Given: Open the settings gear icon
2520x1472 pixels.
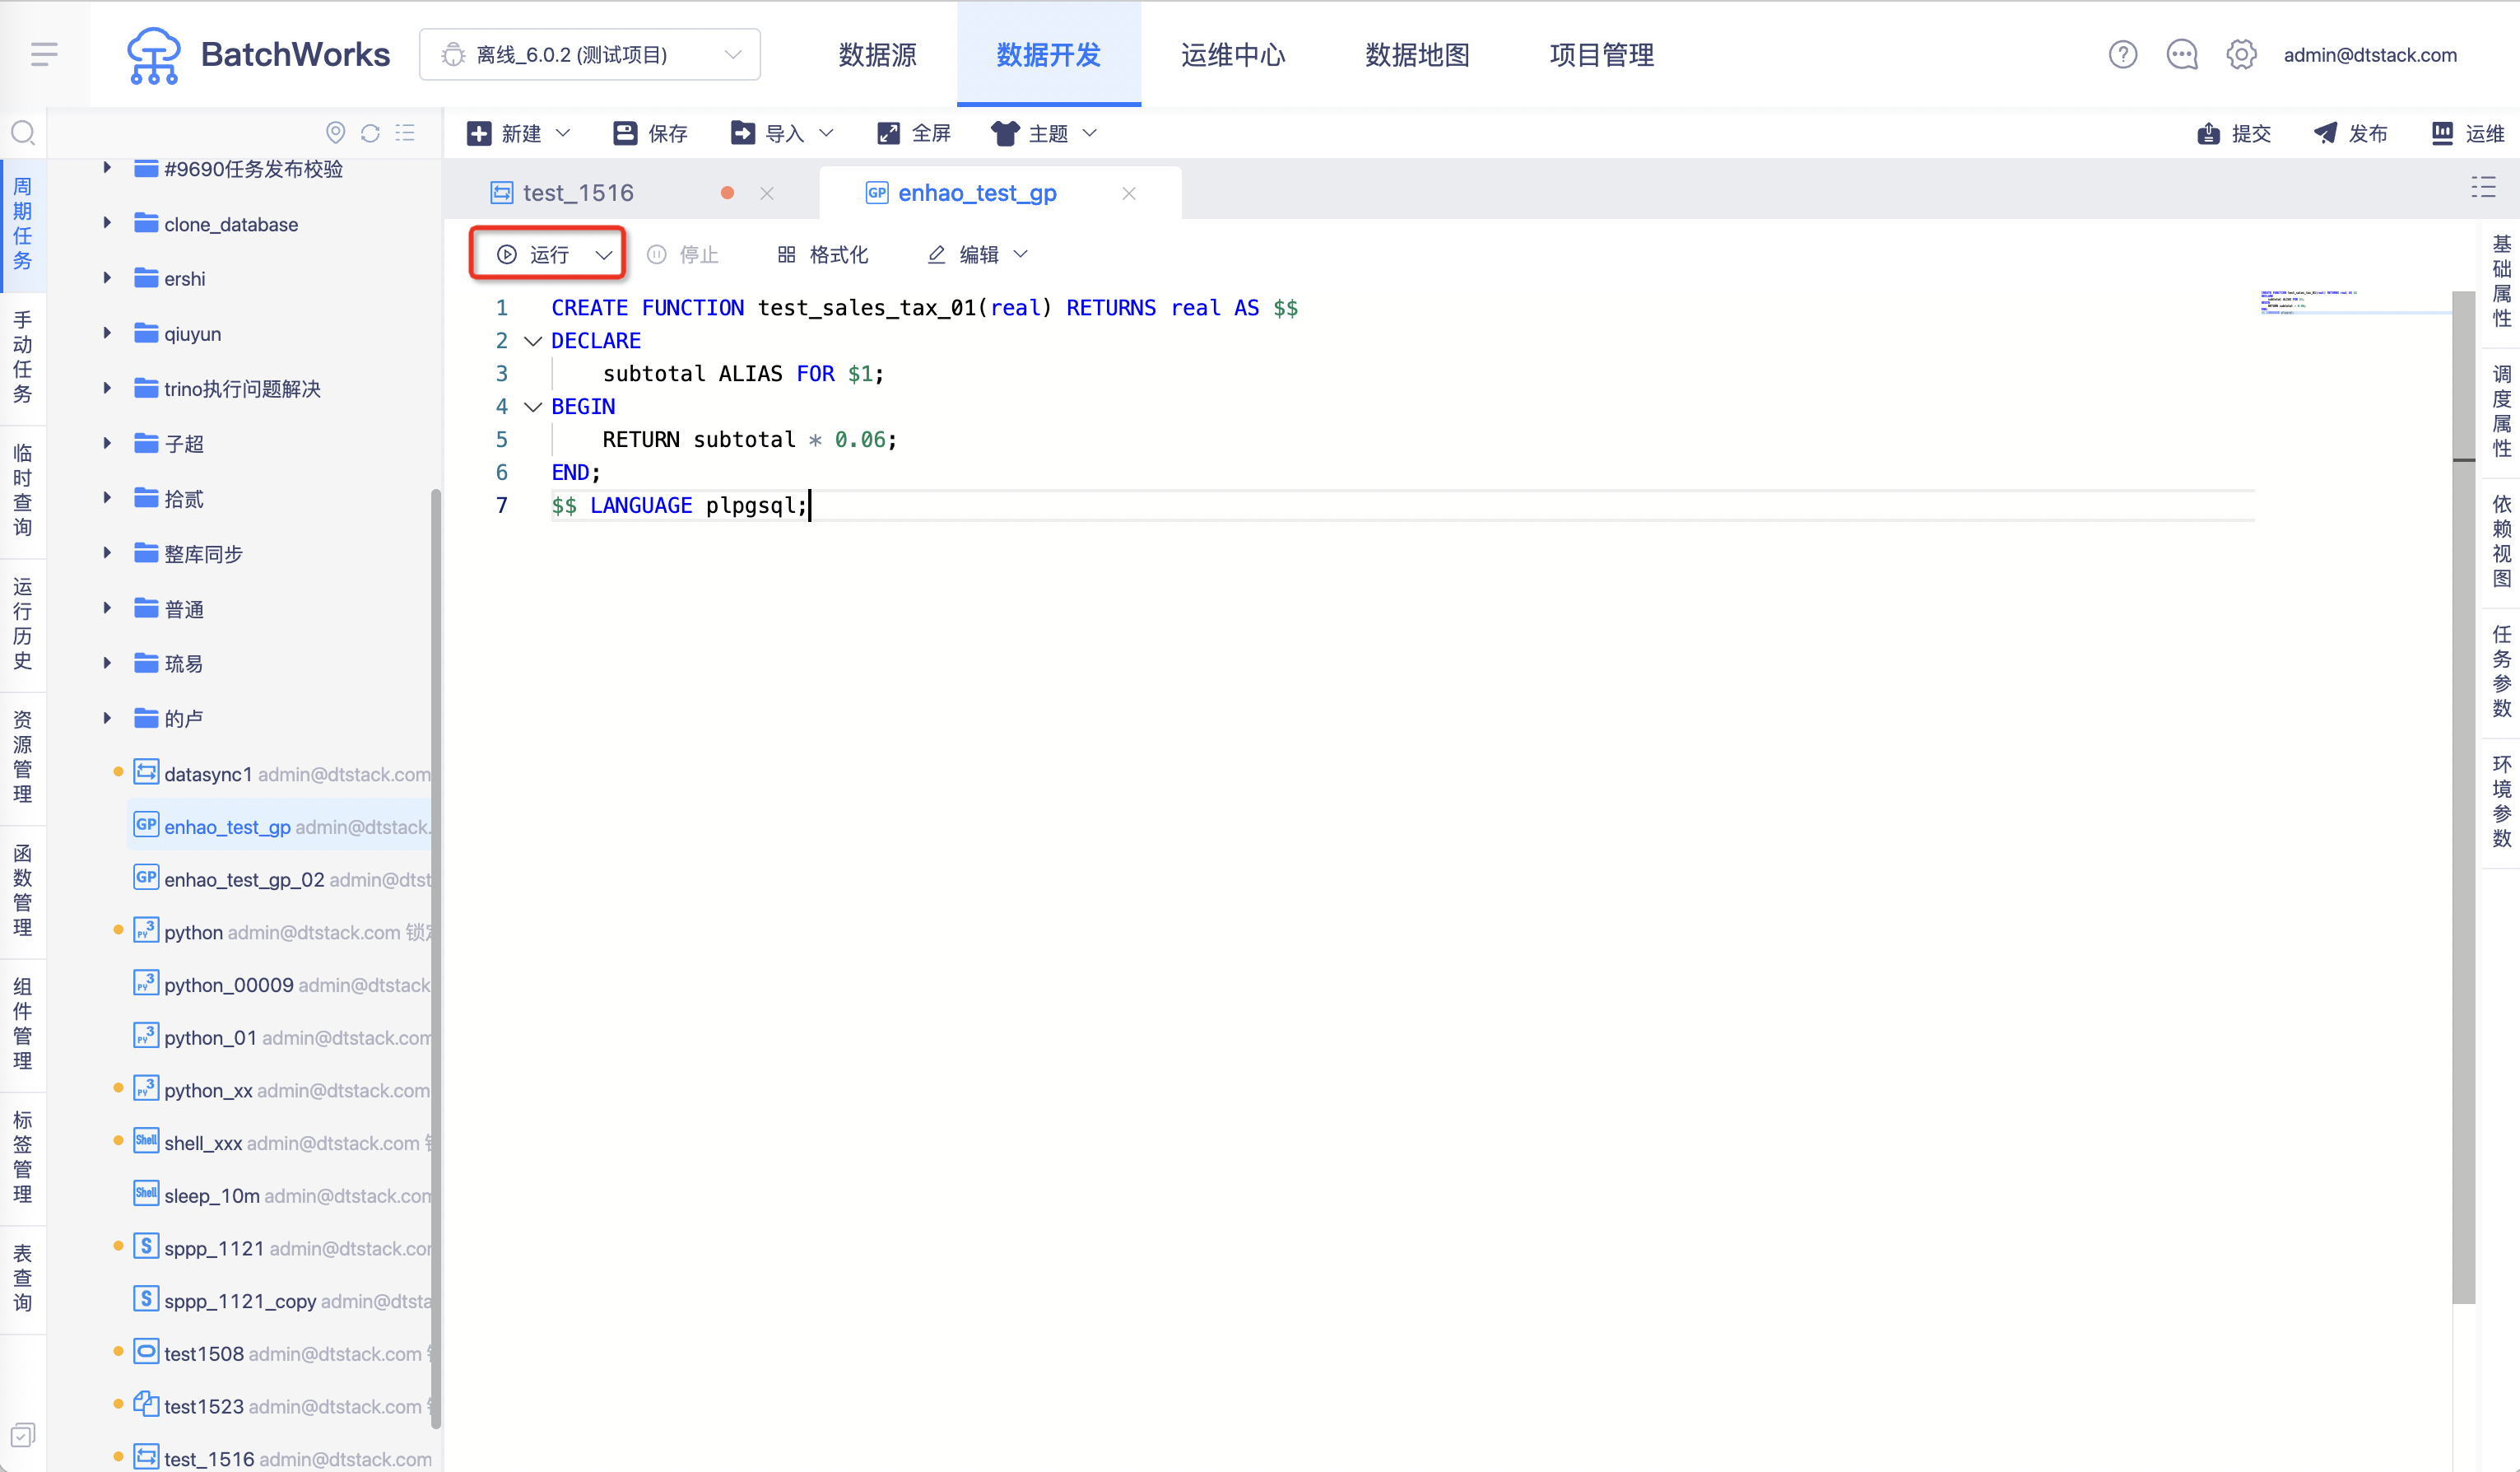Looking at the screenshot, I should (x=2241, y=54).
